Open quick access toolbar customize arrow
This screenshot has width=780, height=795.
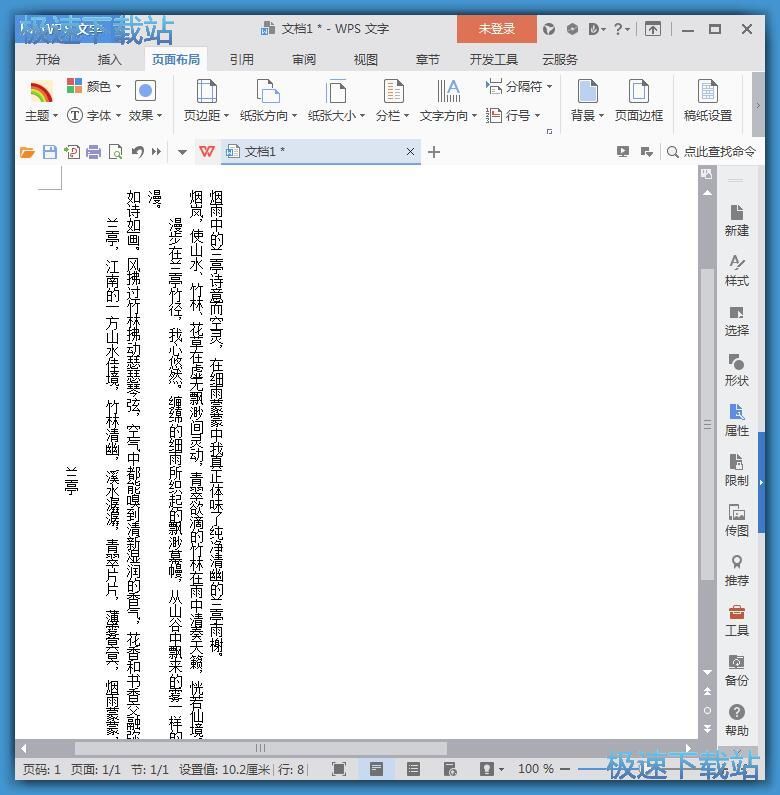pos(182,152)
